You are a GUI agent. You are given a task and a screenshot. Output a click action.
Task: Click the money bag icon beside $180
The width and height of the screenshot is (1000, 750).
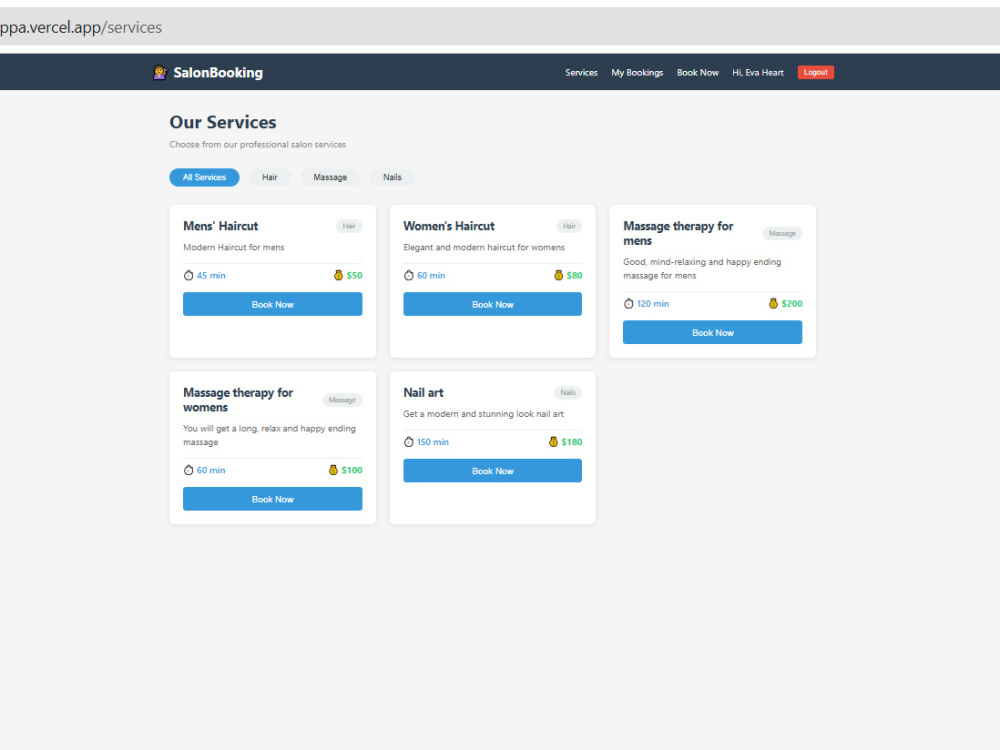click(554, 442)
